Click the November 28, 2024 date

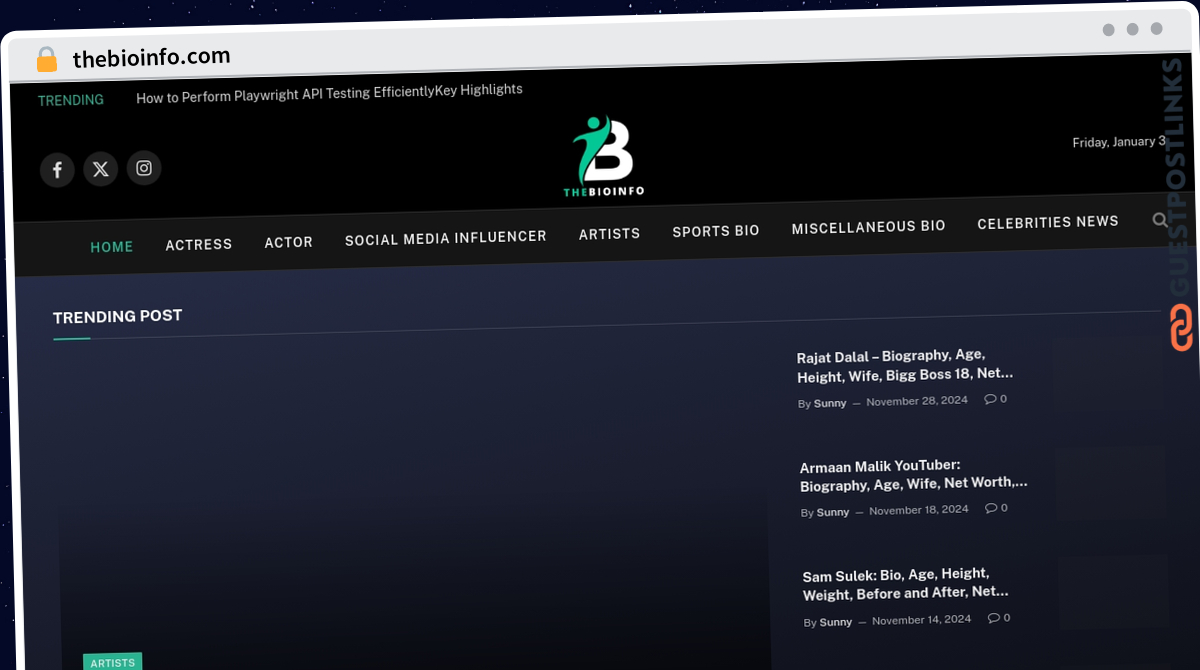[917, 401]
